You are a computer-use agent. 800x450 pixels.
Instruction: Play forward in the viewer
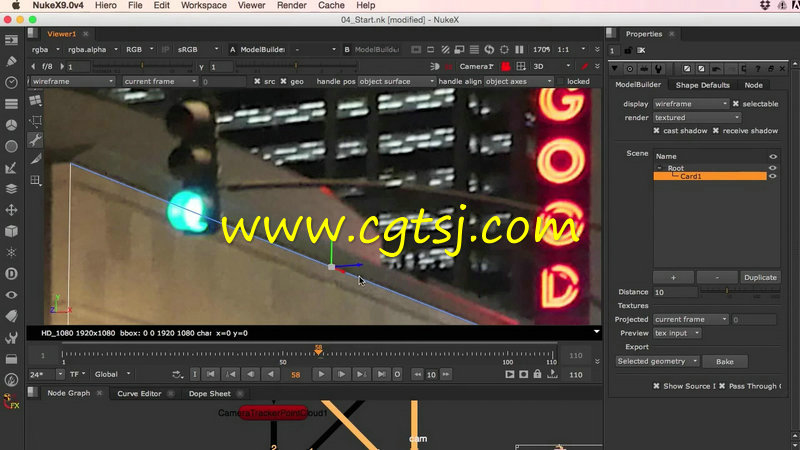point(321,374)
